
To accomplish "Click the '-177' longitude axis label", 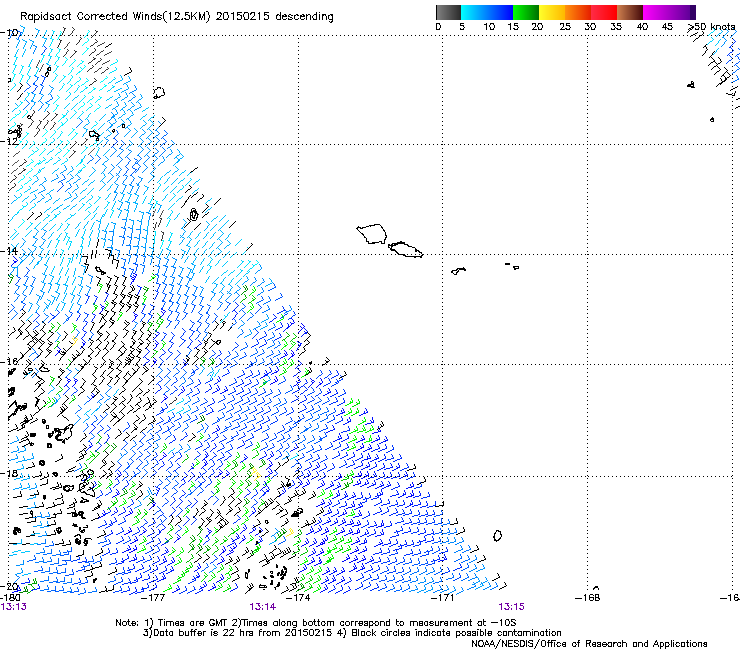I will (x=153, y=598).
